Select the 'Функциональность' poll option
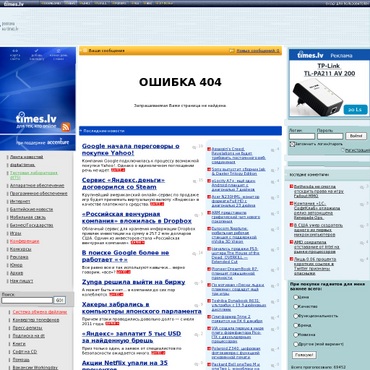The width and height of the screenshot is (370, 370). pos(295,316)
